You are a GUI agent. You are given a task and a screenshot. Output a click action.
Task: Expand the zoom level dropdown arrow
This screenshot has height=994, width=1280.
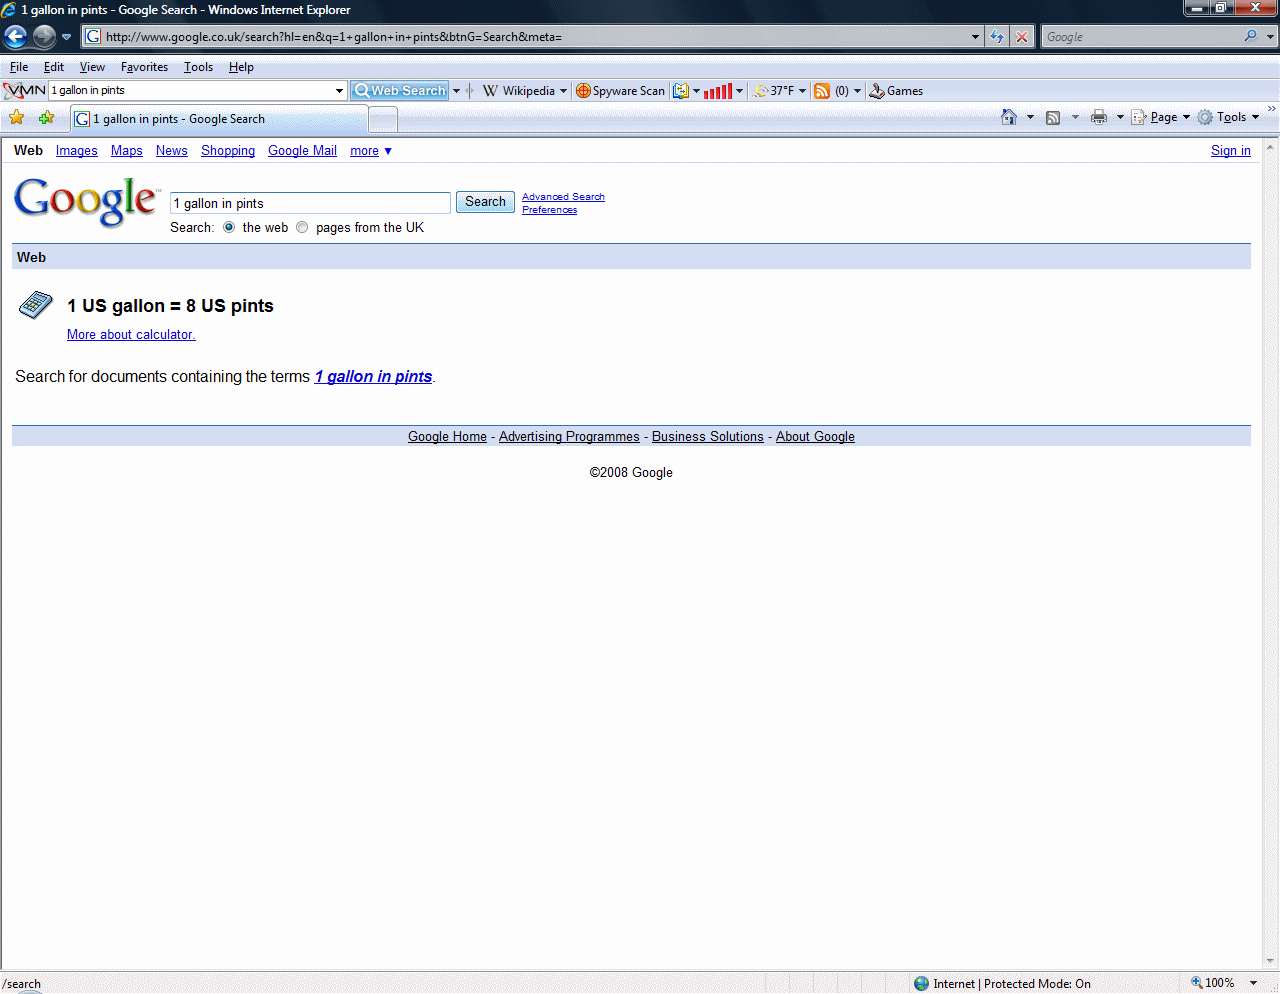[x=1254, y=983]
